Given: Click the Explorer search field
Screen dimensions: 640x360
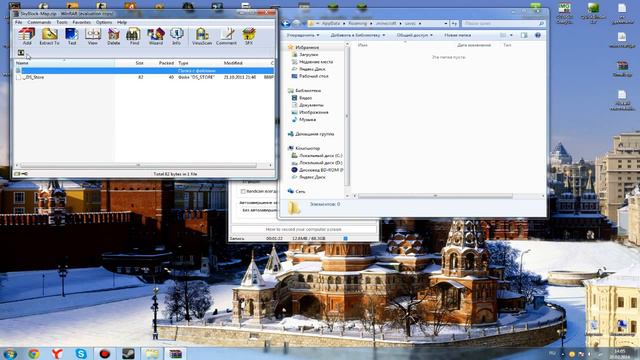Looking at the screenshot, I should (x=503, y=24).
